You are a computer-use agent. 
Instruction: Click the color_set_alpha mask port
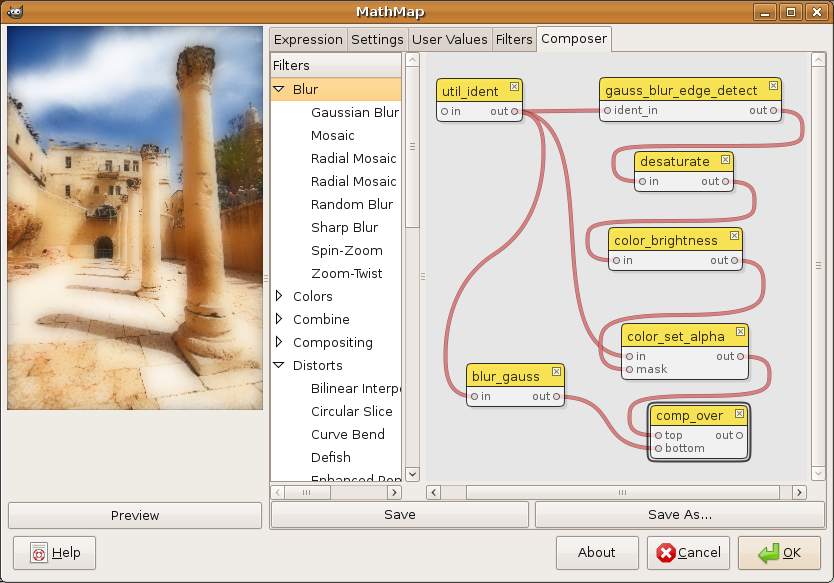coord(630,370)
